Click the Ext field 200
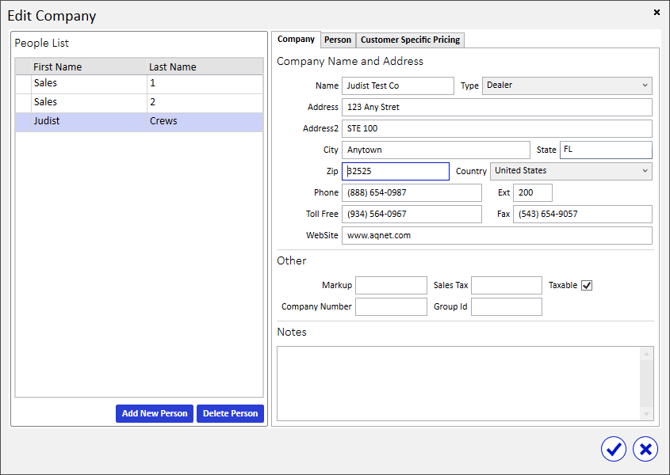This screenshot has height=475, width=670. 533,193
